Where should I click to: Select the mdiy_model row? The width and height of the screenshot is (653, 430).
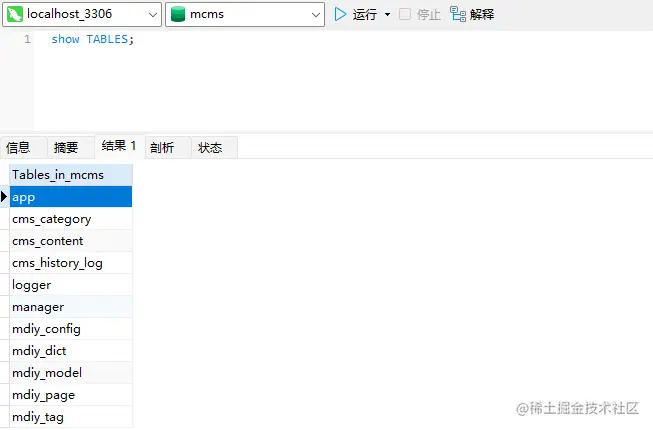point(71,373)
